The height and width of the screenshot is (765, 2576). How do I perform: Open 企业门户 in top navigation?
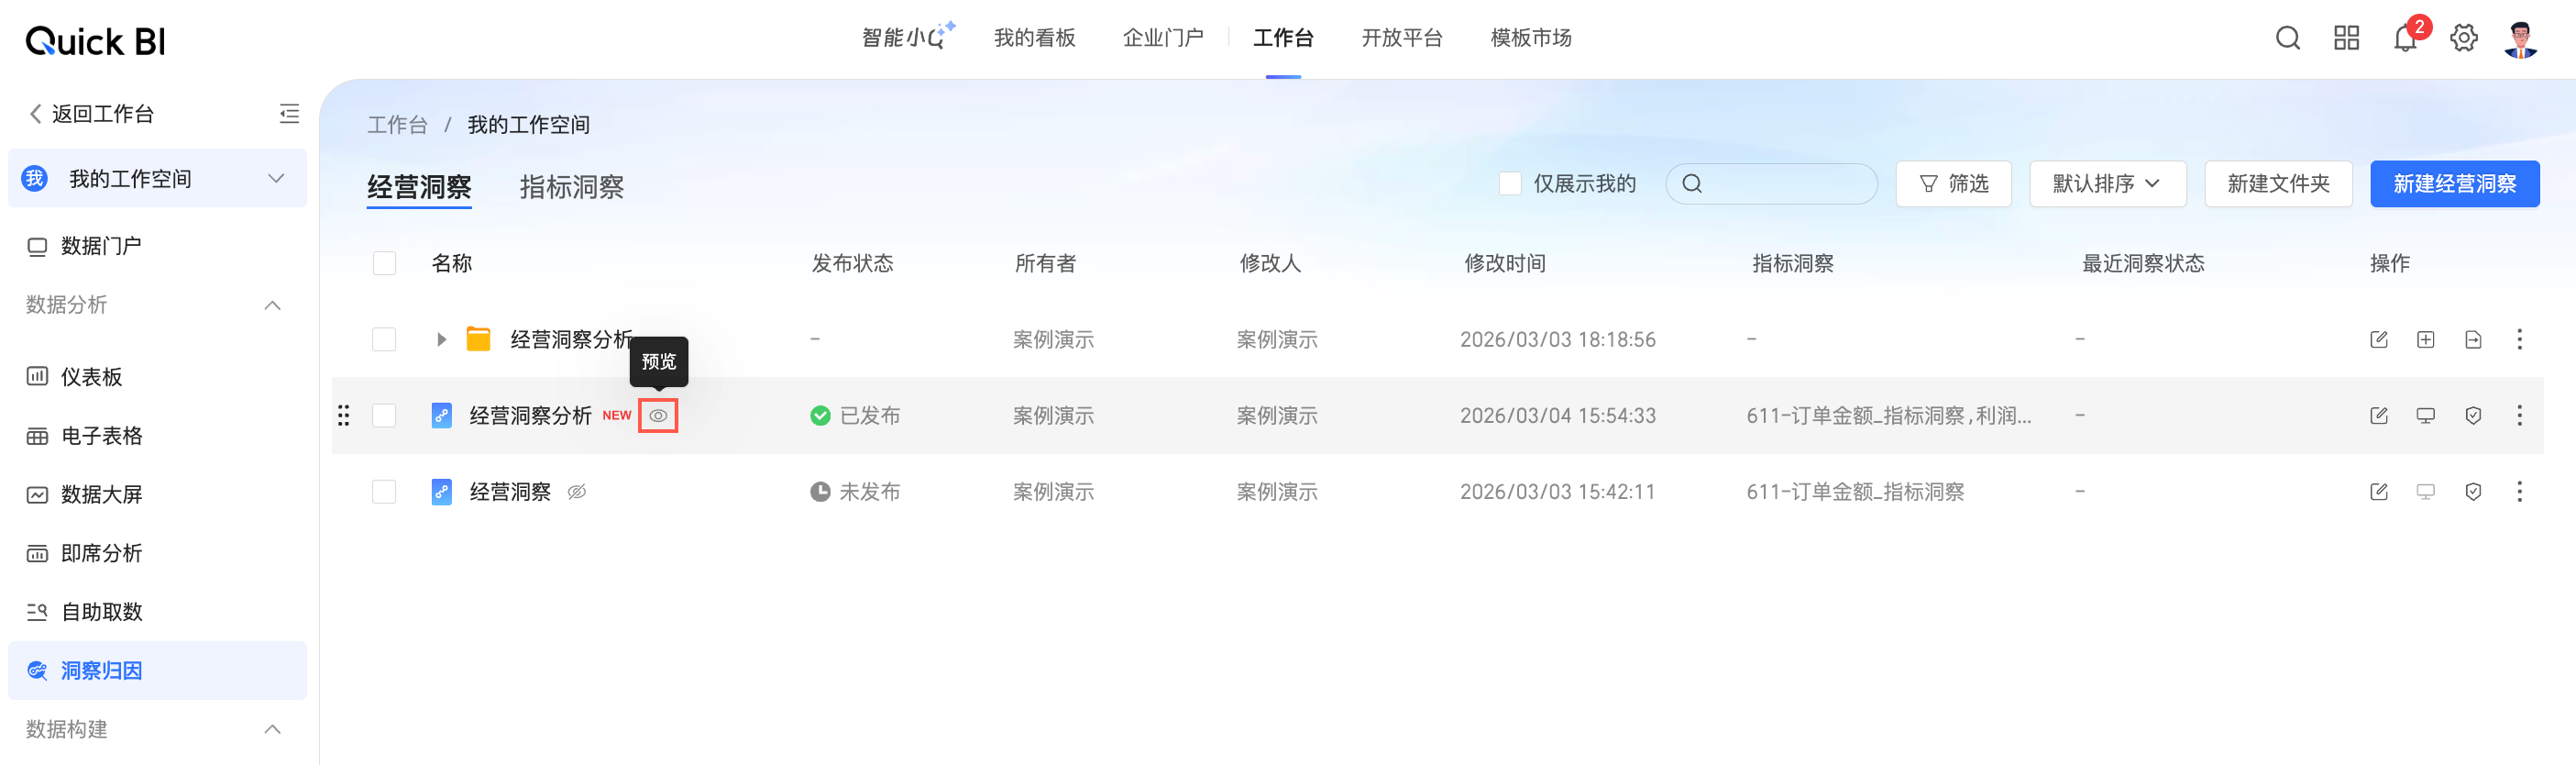click(1163, 37)
